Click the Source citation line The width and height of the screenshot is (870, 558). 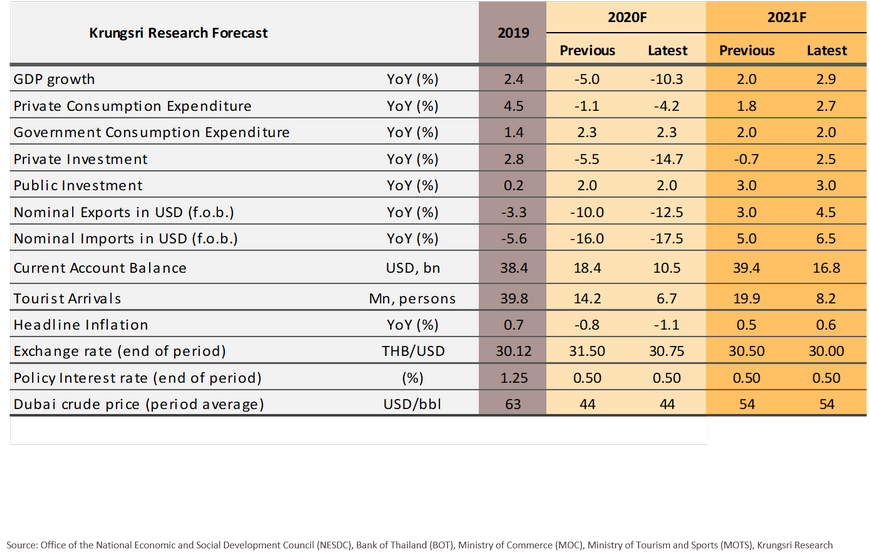coord(419,545)
